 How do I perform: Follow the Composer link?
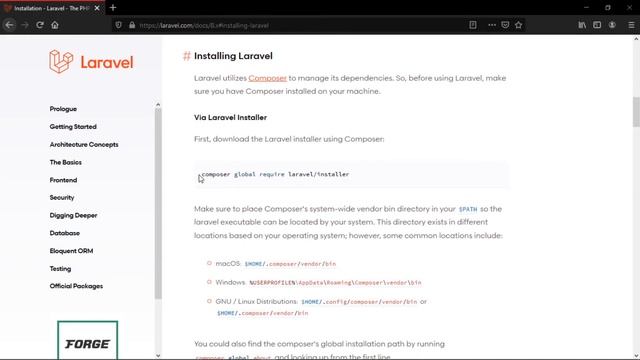click(267, 78)
